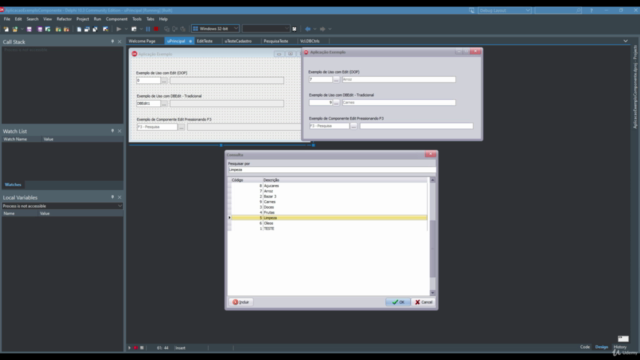Click the green Run arrow icon

click(x=119, y=29)
